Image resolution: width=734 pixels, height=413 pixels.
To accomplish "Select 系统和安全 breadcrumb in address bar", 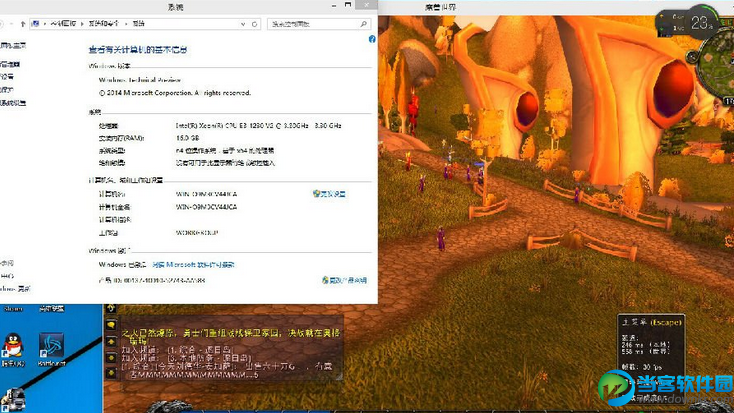I will (104, 23).
